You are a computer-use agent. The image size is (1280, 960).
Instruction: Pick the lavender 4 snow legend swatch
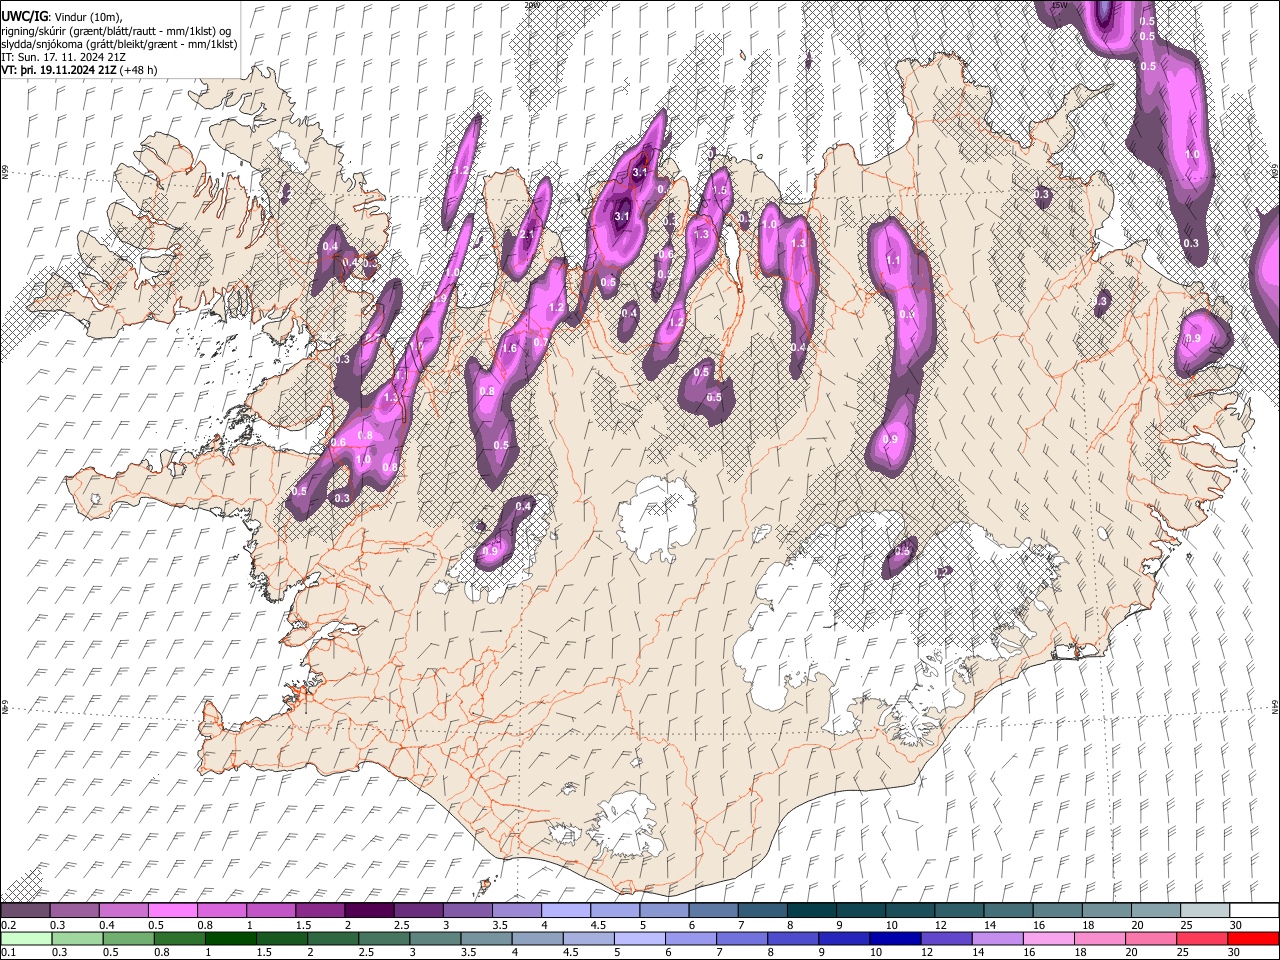pyautogui.click(x=566, y=910)
